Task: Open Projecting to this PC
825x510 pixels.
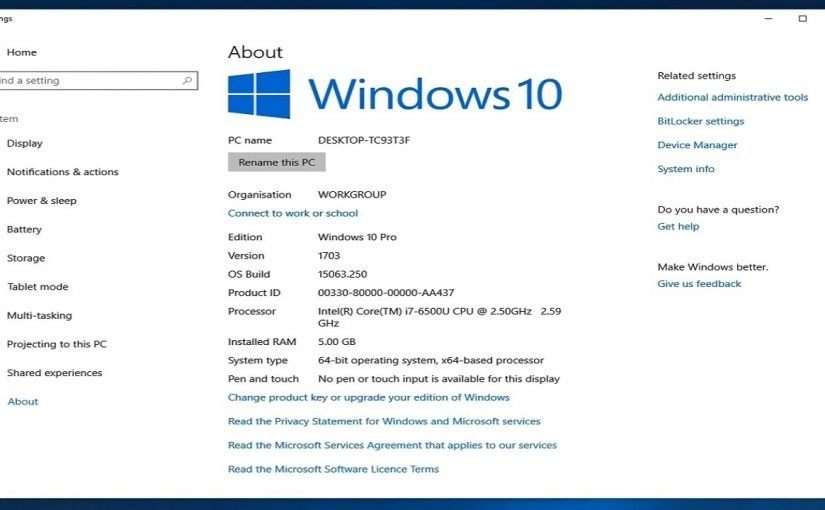Action: (57, 344)
